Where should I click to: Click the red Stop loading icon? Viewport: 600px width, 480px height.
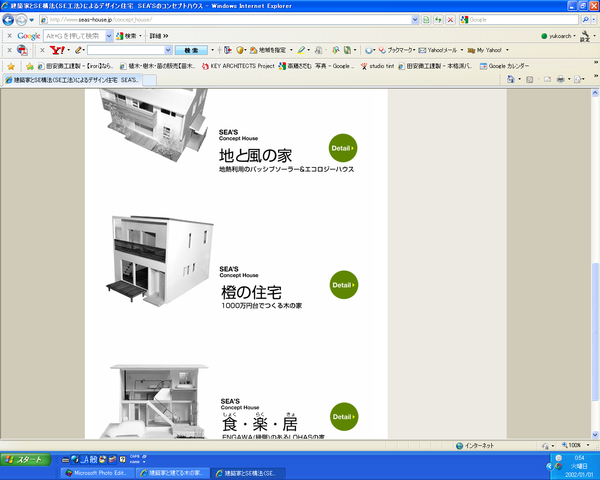point(450,20)
